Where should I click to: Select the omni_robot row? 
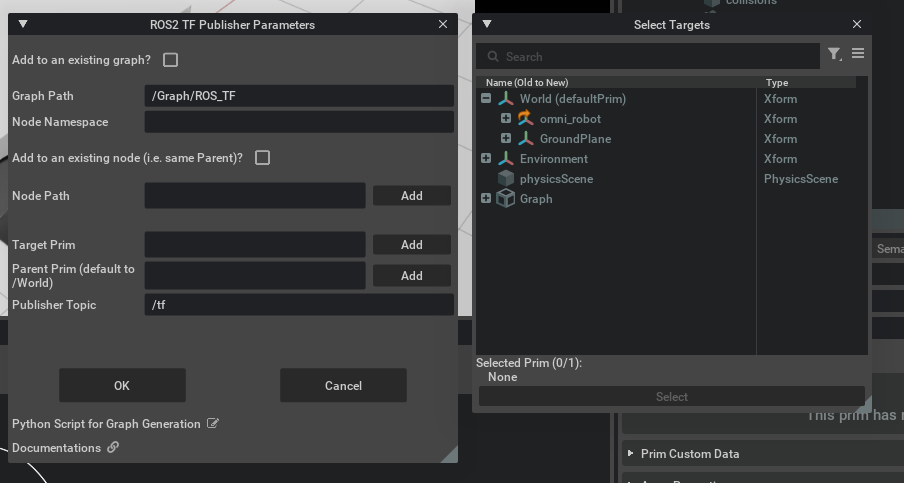671,119
